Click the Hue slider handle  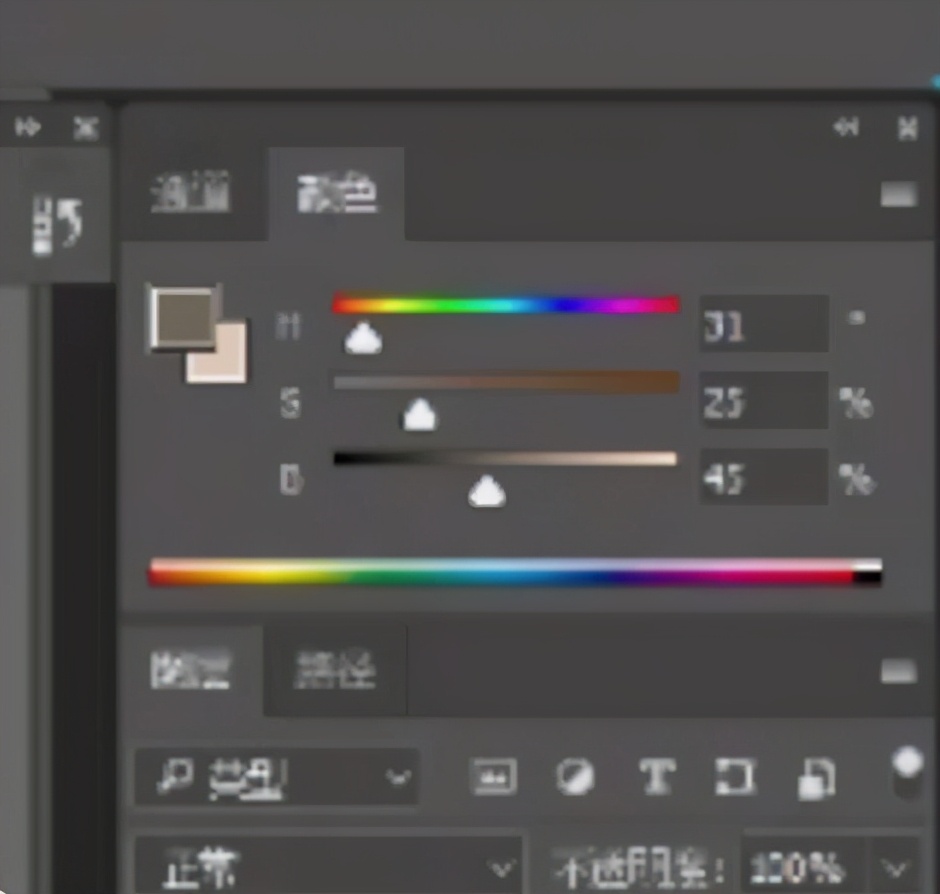pos(363,338)
